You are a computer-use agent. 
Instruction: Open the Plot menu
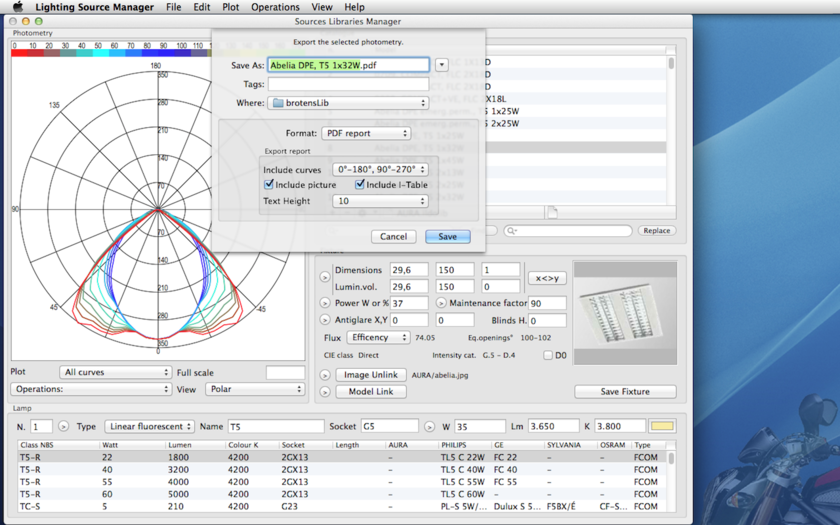pos(231,7)
